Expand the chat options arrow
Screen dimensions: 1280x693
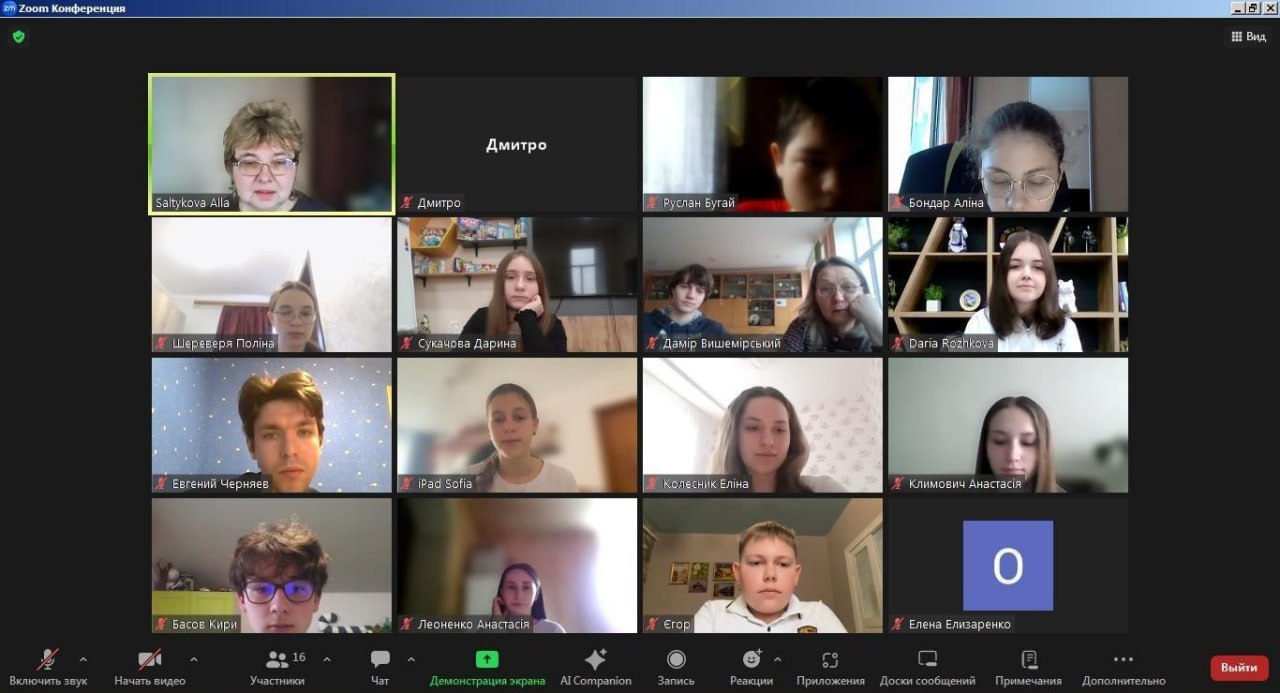pyautogui.click(x=411, y=660)
